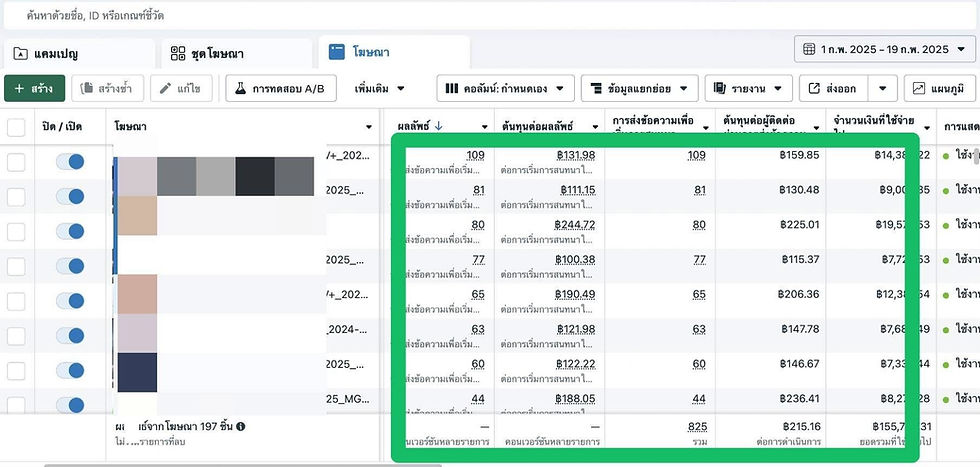
Task: Click the horizontal scrollbar at the bottom
Action: [x=242, y=464]
